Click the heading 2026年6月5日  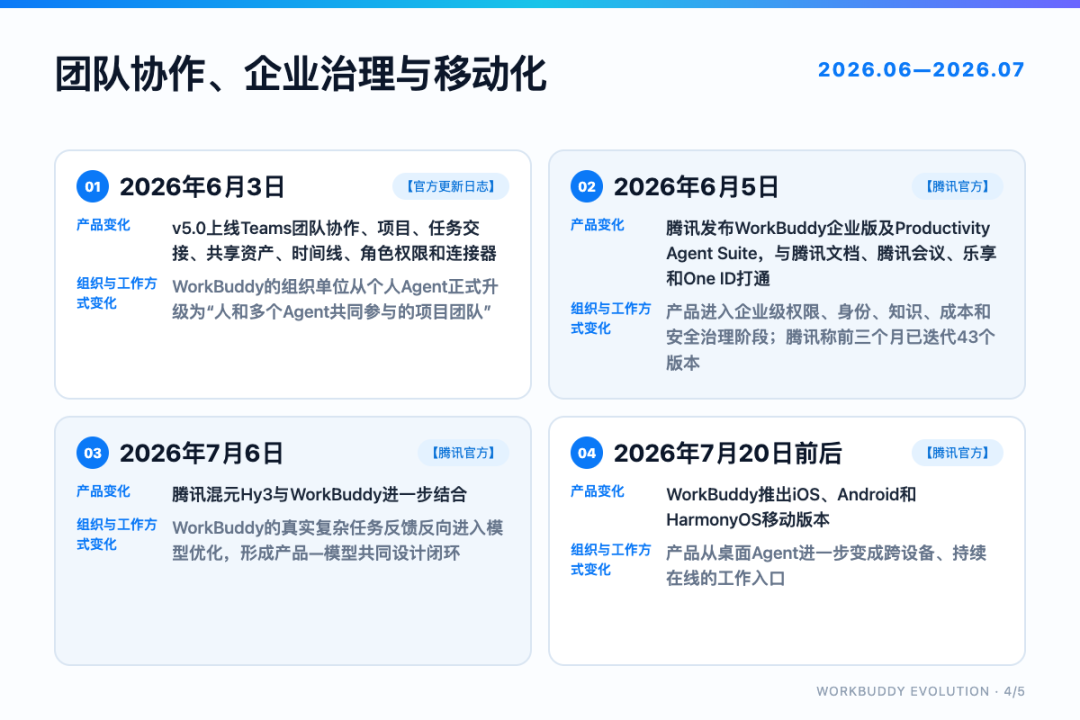coord(696,187)
